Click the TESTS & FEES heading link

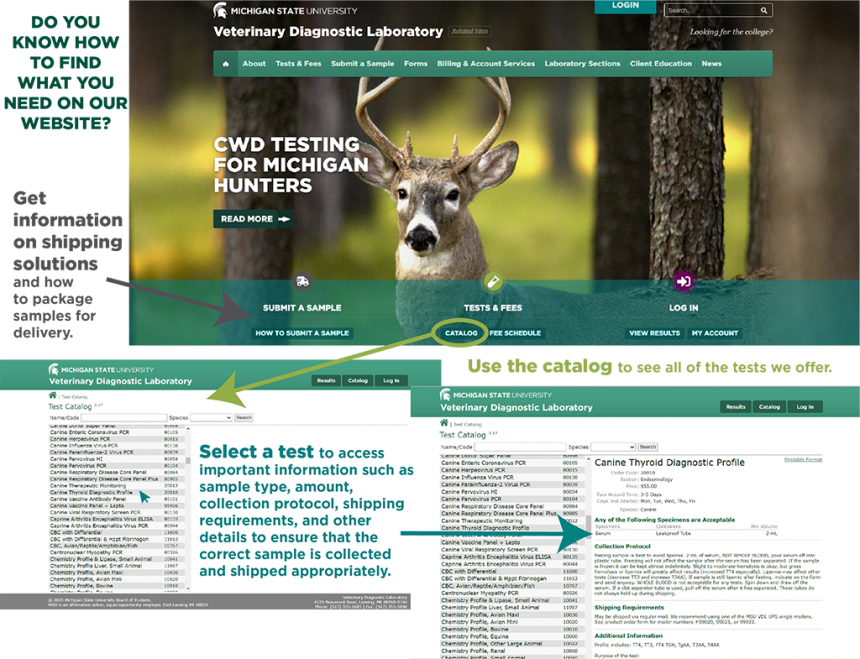(493, 308)
